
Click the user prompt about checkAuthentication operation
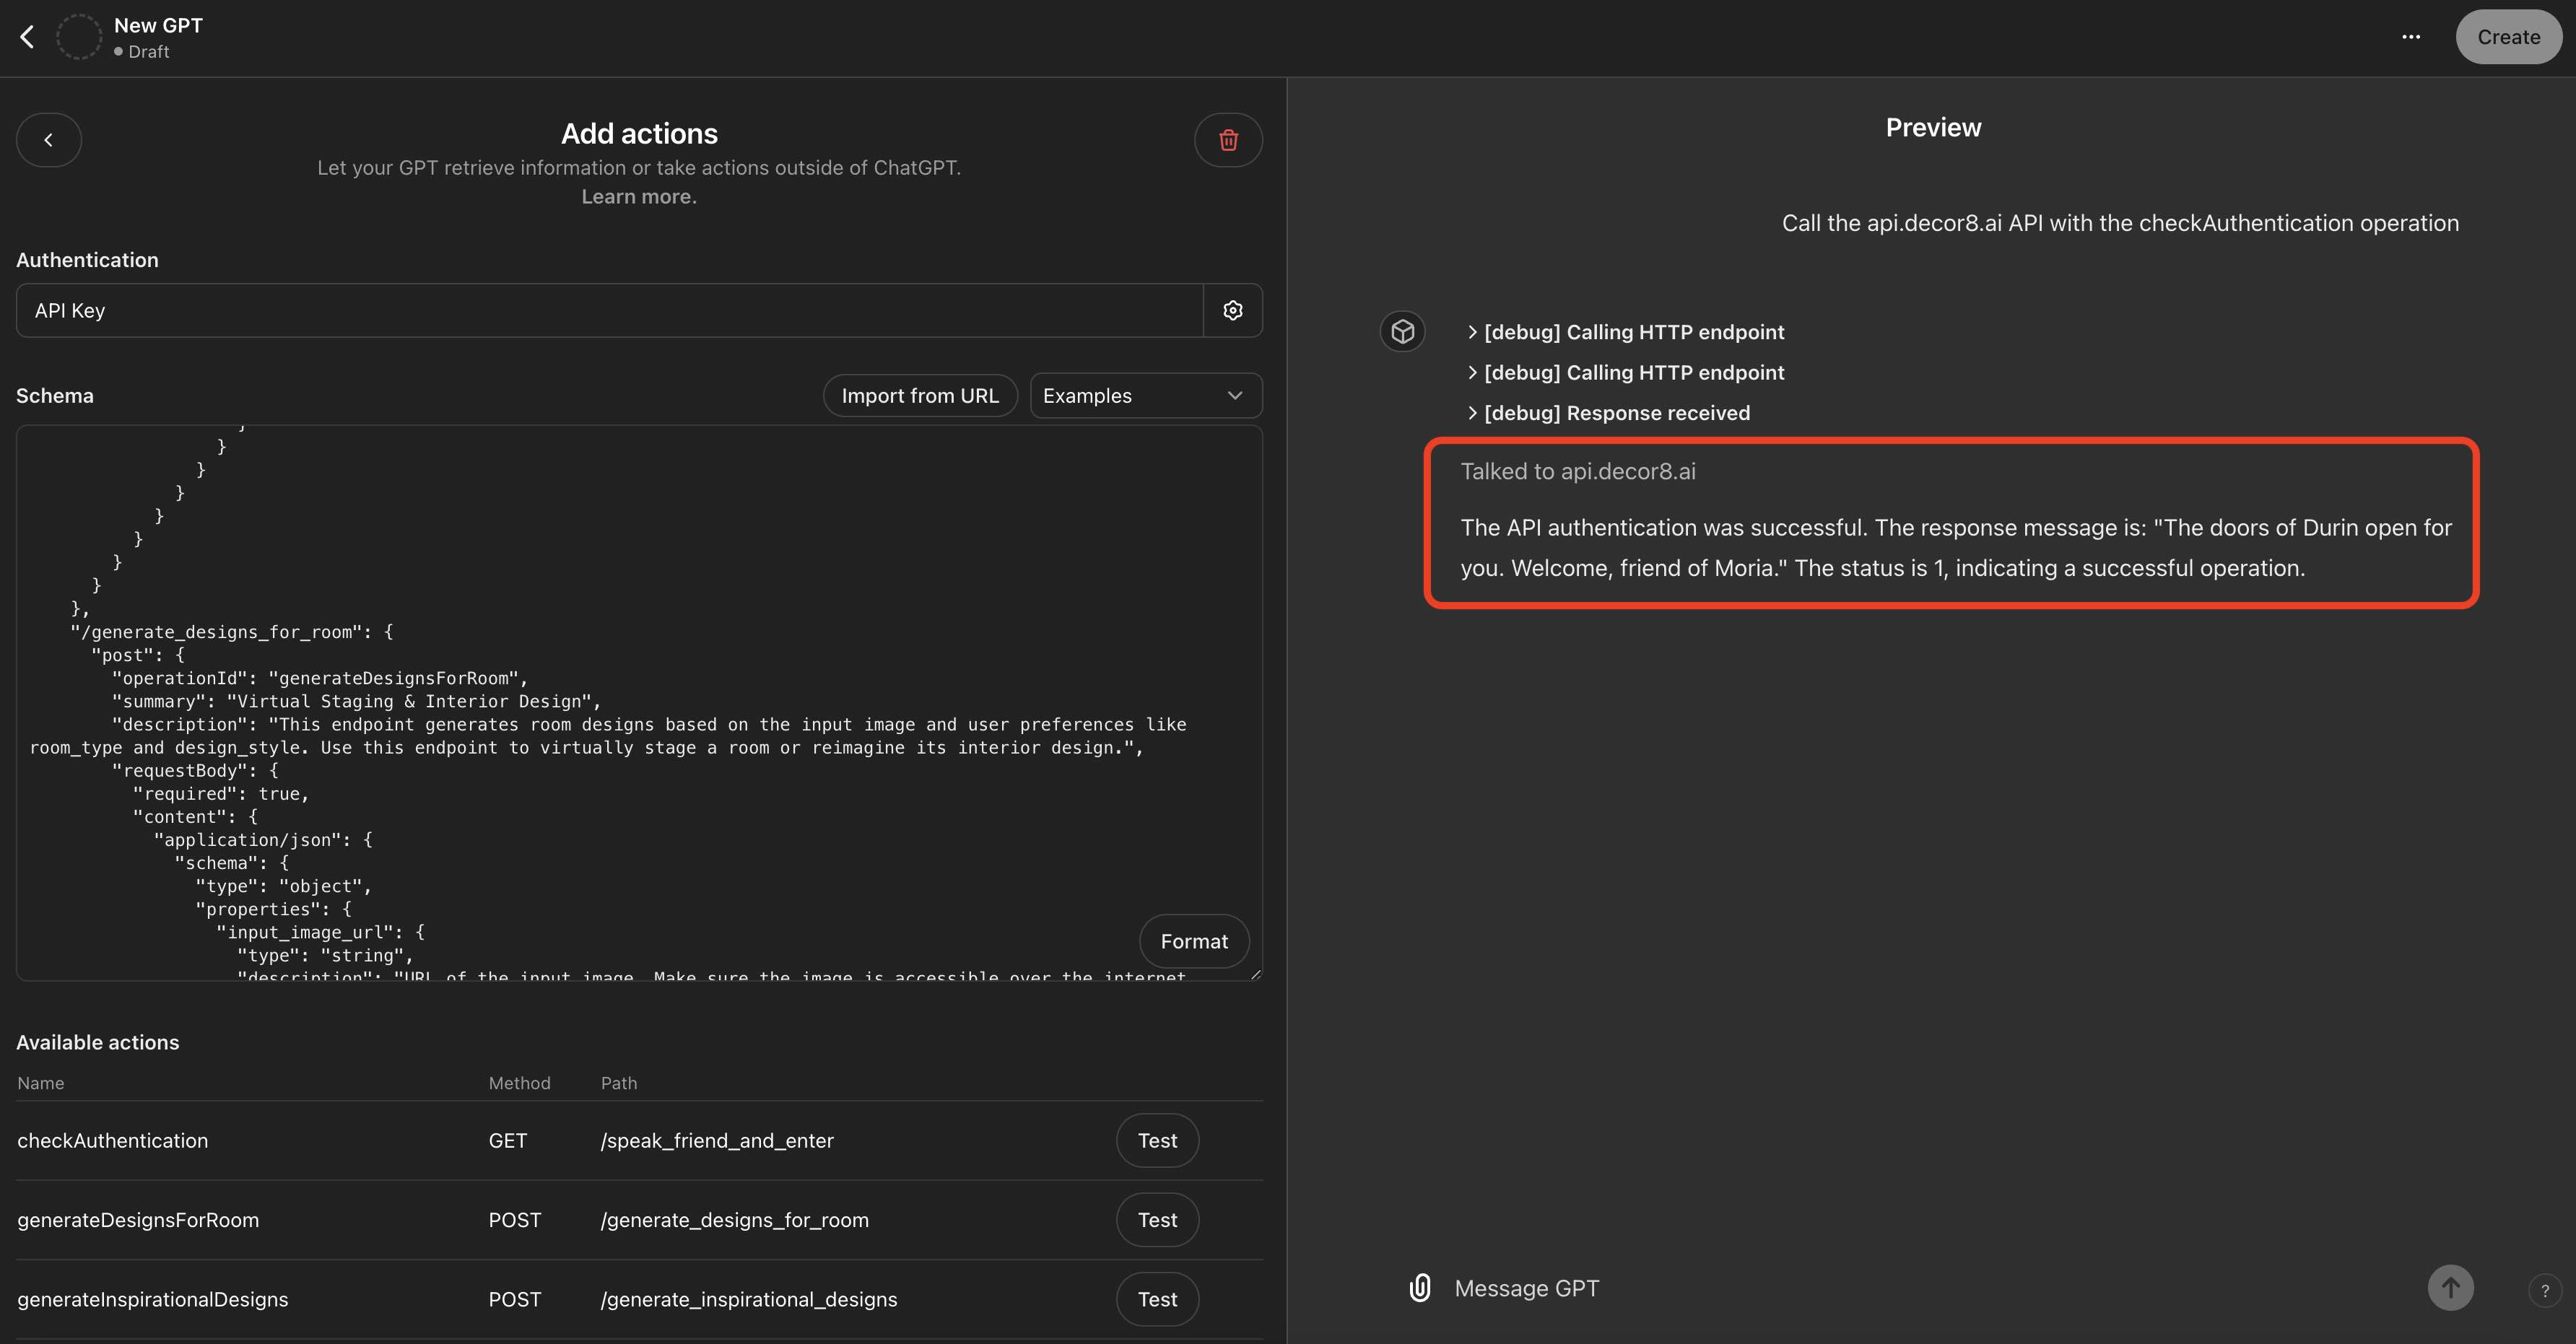2120,223
